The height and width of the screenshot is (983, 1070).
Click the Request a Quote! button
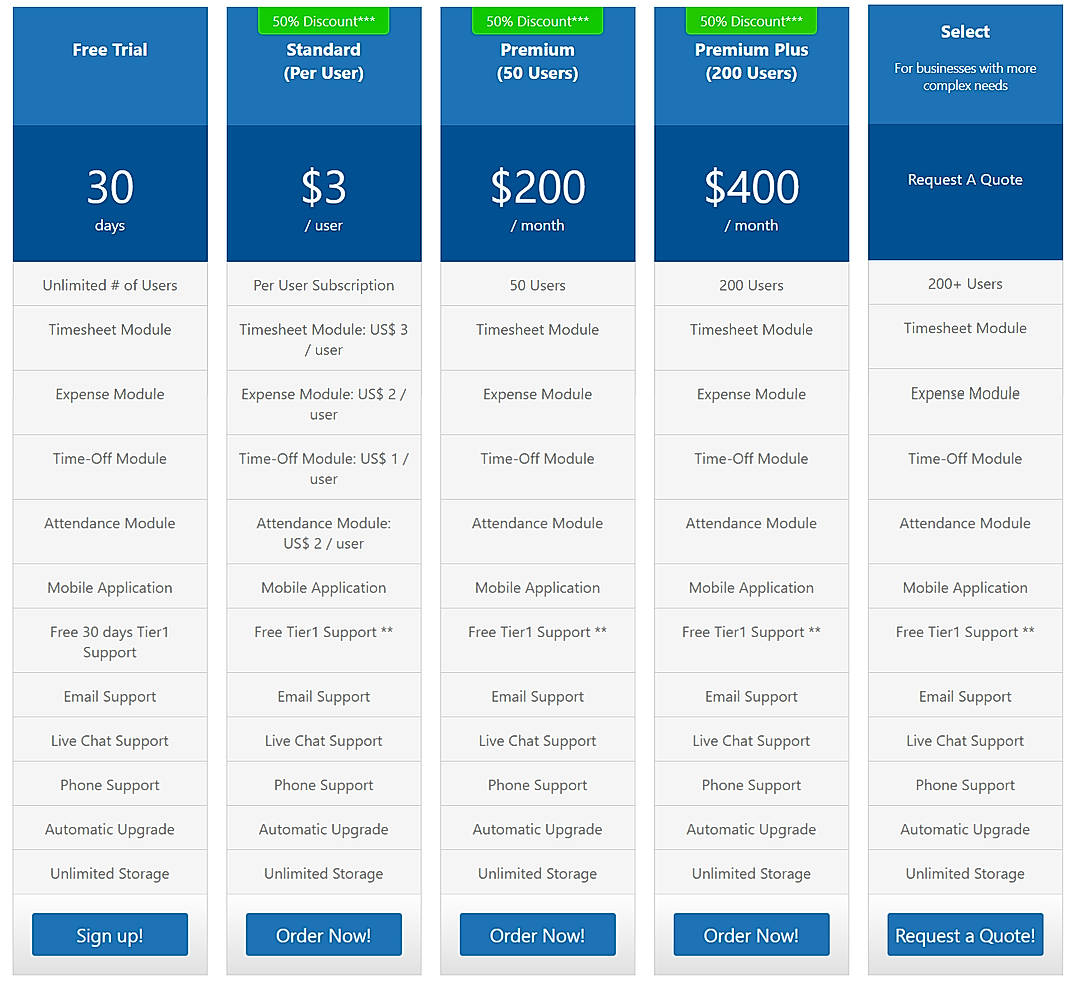[x=965, y=935]
